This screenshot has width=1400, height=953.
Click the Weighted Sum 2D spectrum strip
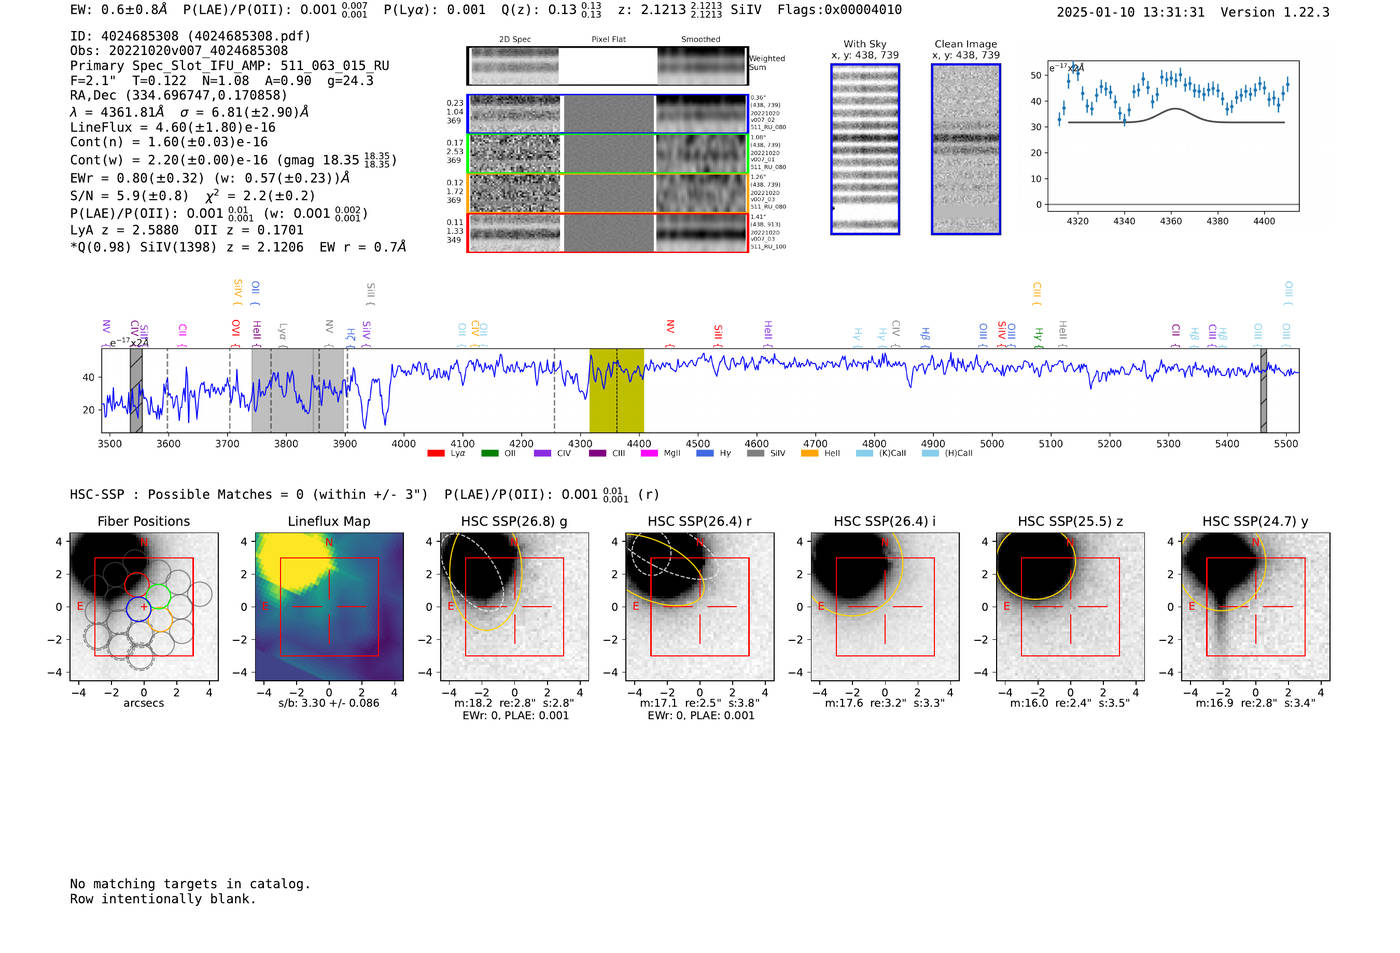click(607, 66)
